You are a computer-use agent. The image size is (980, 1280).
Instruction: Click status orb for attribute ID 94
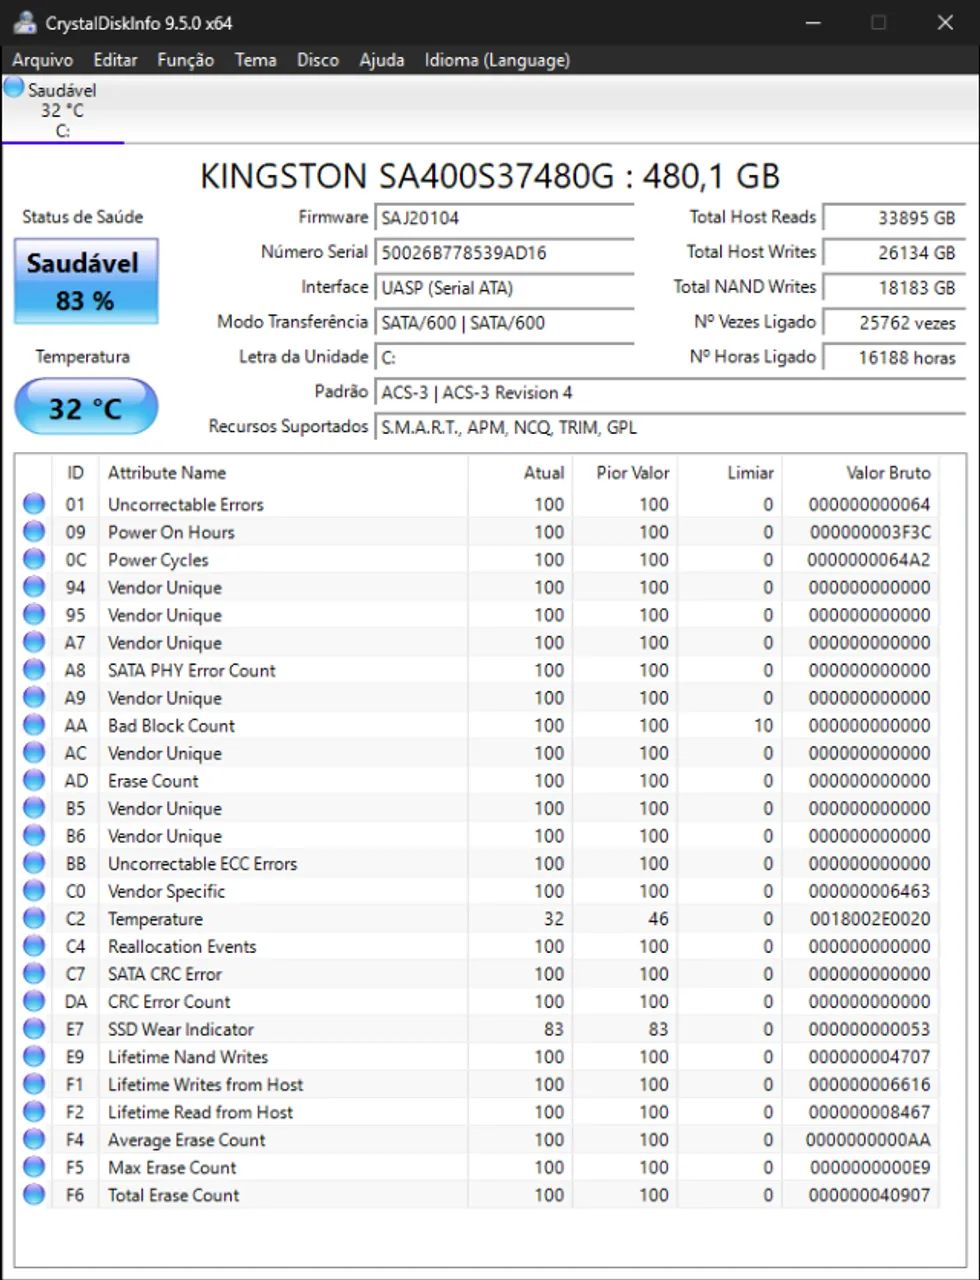click(x=34, y=587)
